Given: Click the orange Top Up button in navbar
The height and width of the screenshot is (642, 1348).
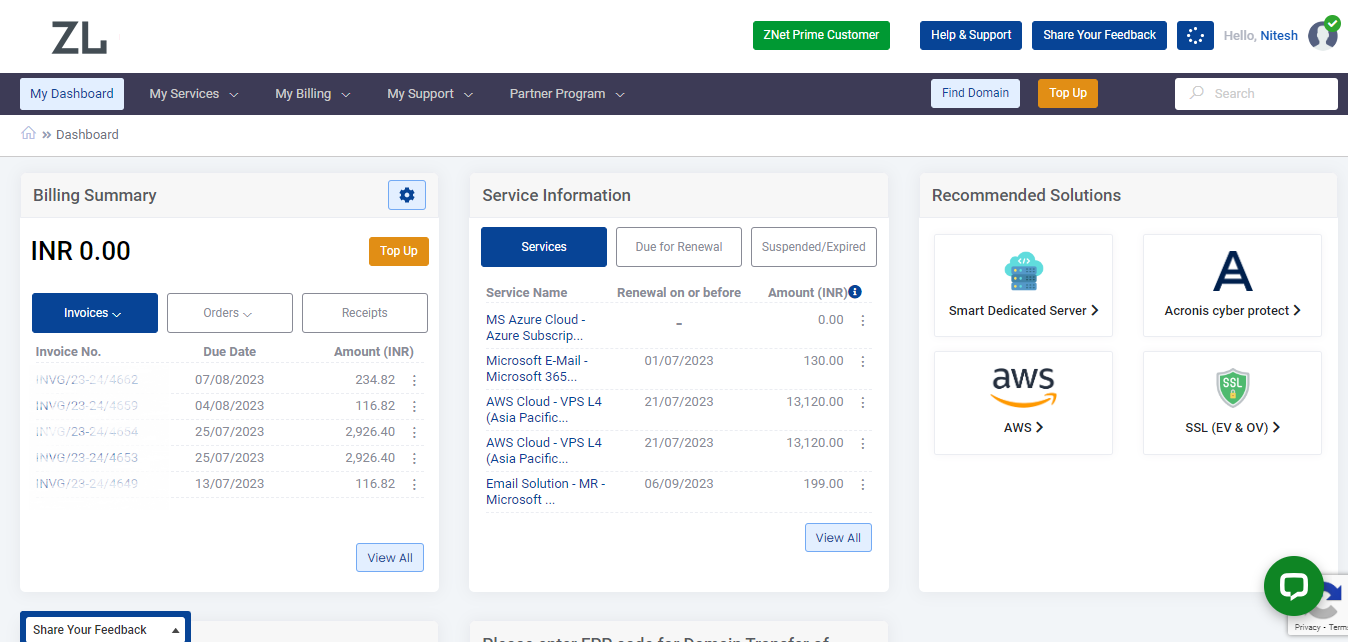Looking at the screenshot, I should point(1067,93).
